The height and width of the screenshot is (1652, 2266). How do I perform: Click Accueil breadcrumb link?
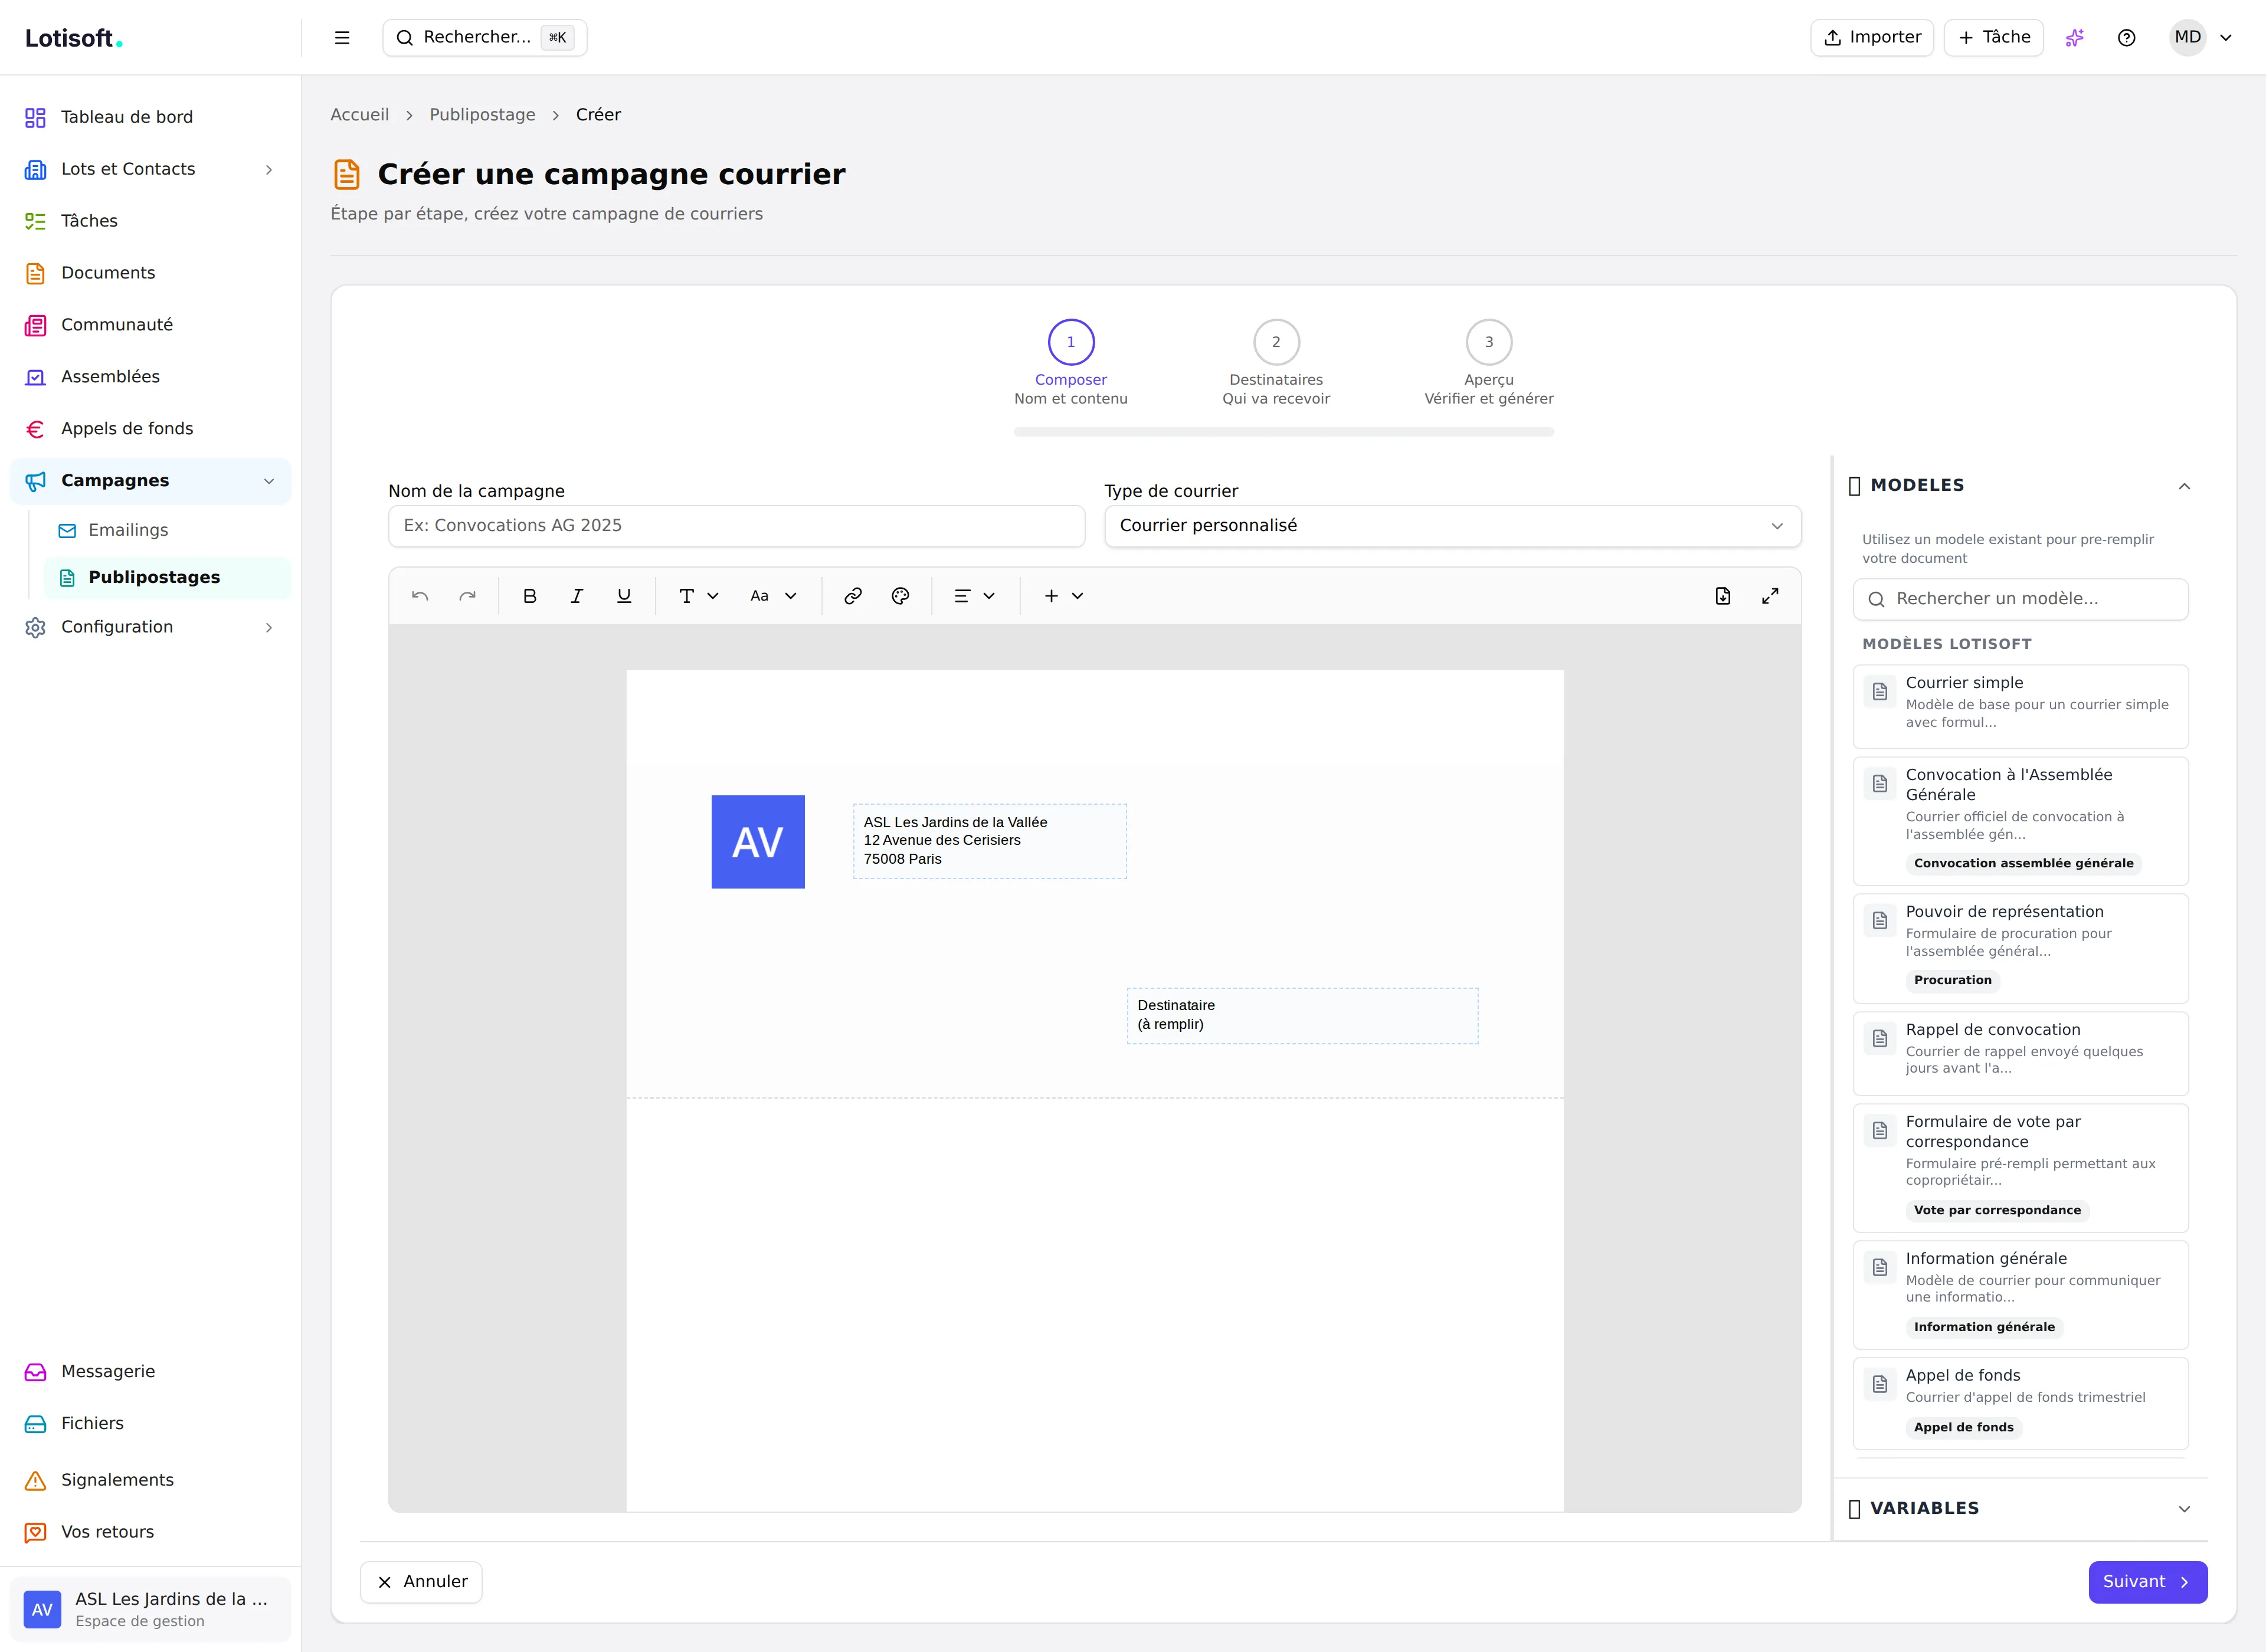pyautogui.click(x=360, y=115)
